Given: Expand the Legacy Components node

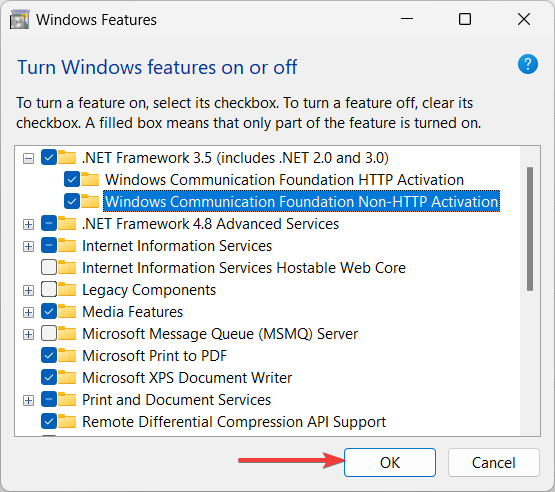Looking at the screenshot, I should tap(28, 291).
